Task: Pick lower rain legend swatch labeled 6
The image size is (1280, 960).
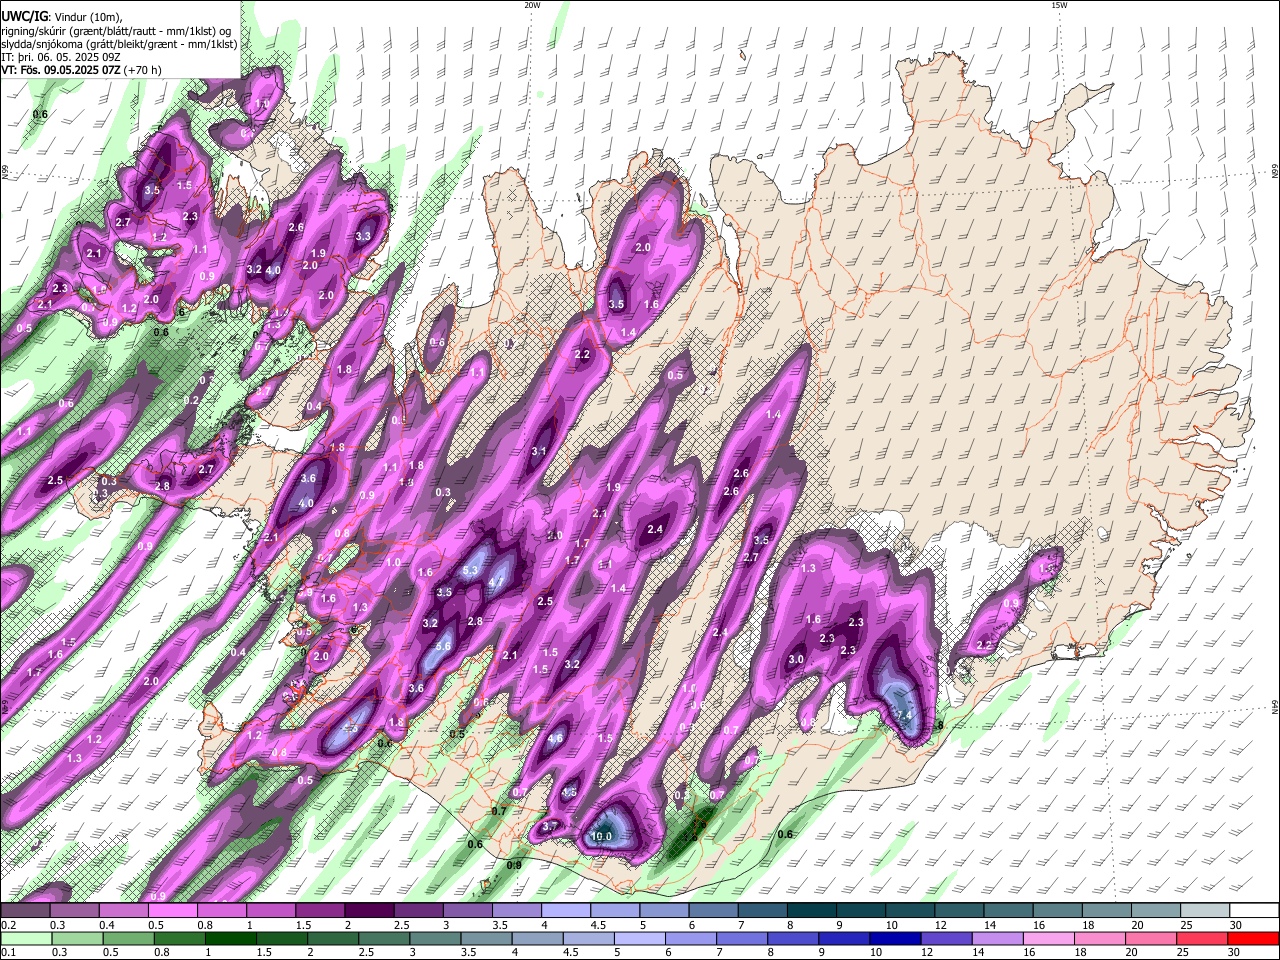Action: (691, 938)
